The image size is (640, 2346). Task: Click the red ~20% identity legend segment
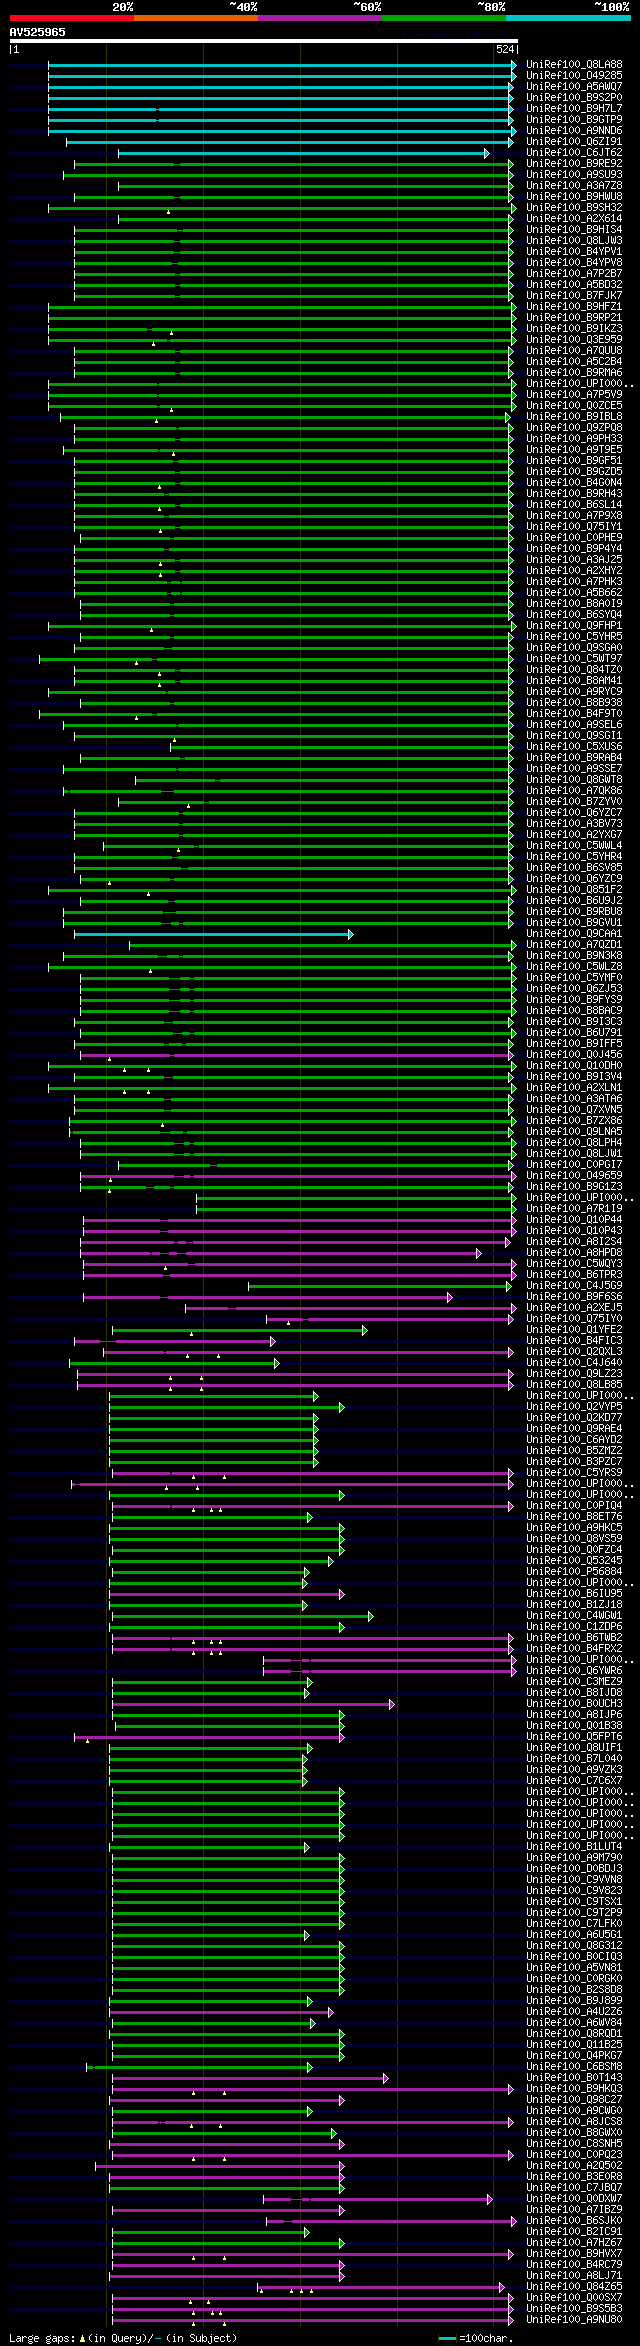point(72,18)
